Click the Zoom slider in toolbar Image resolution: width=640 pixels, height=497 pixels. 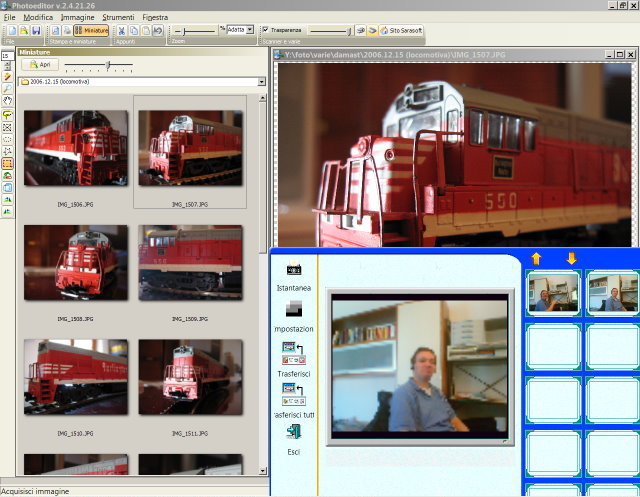click(x=195, y=31)
